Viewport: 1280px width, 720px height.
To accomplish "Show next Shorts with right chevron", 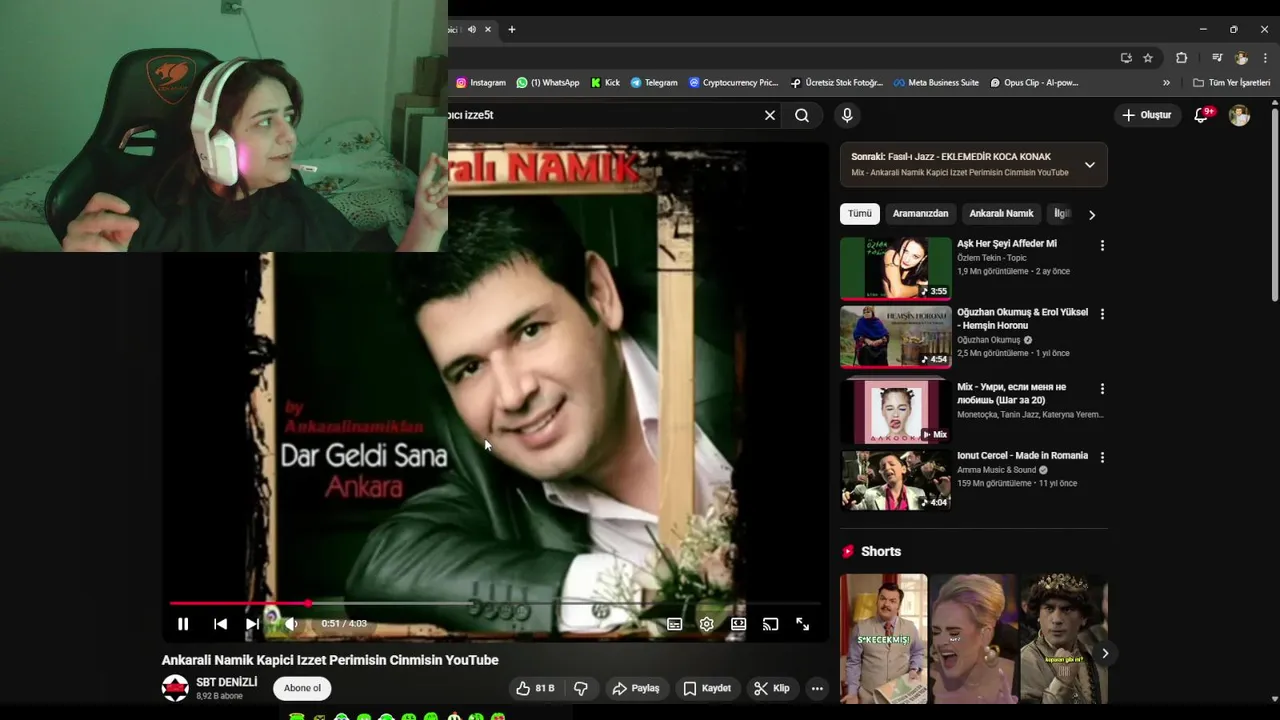I will click(x=1105, y=653).
